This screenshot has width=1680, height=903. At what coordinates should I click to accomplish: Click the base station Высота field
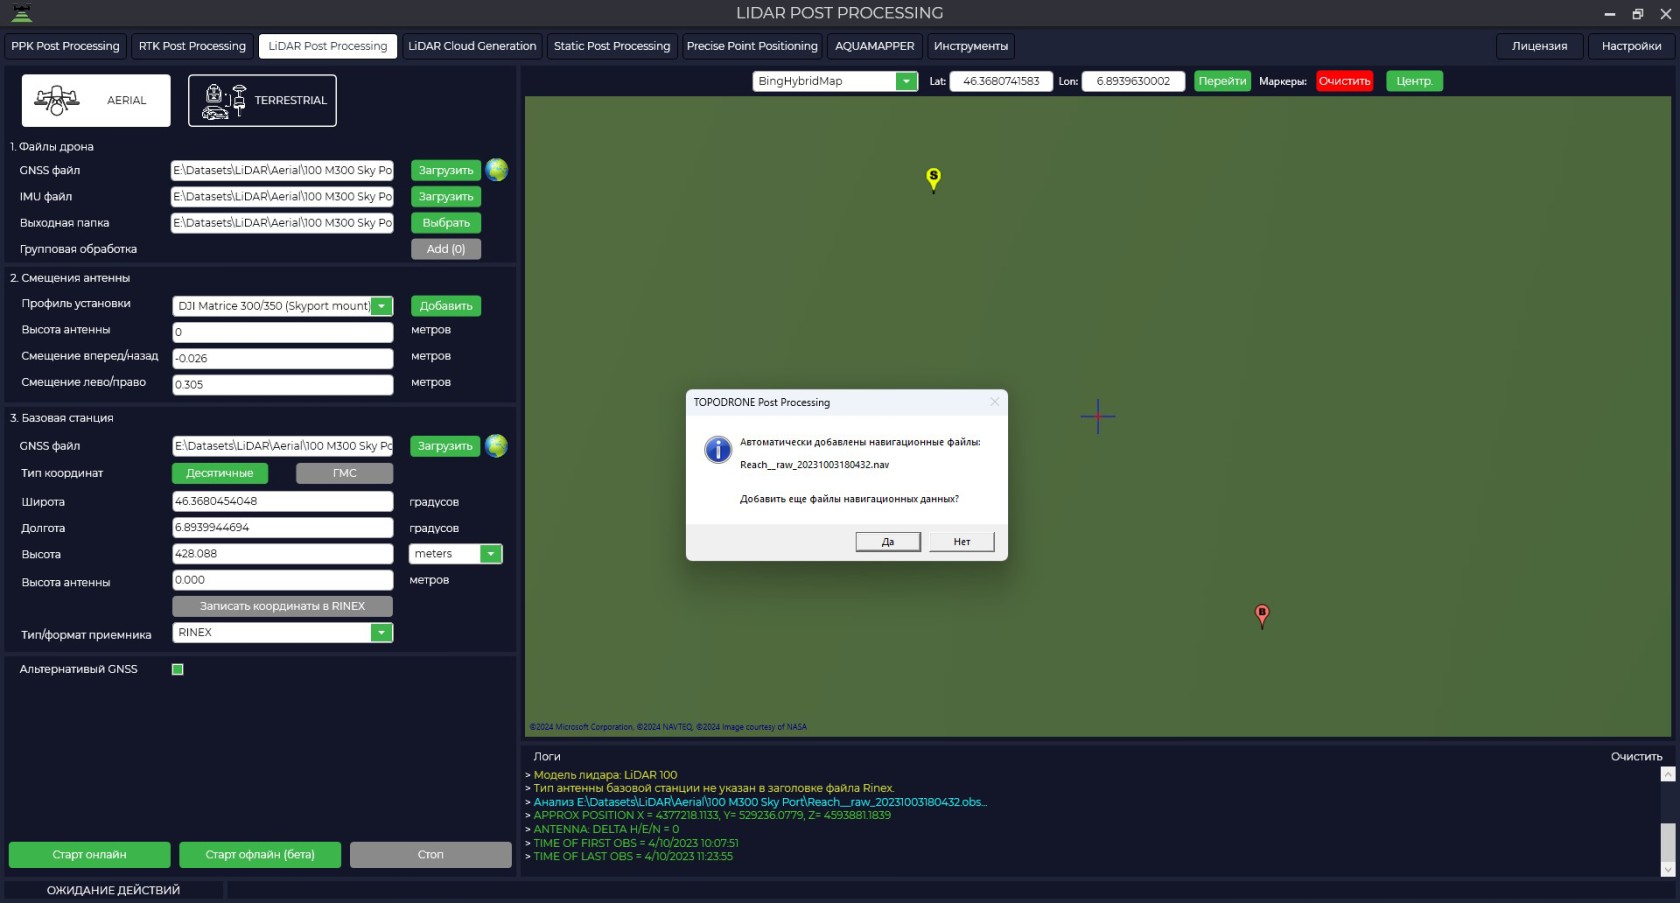[283, 554]
